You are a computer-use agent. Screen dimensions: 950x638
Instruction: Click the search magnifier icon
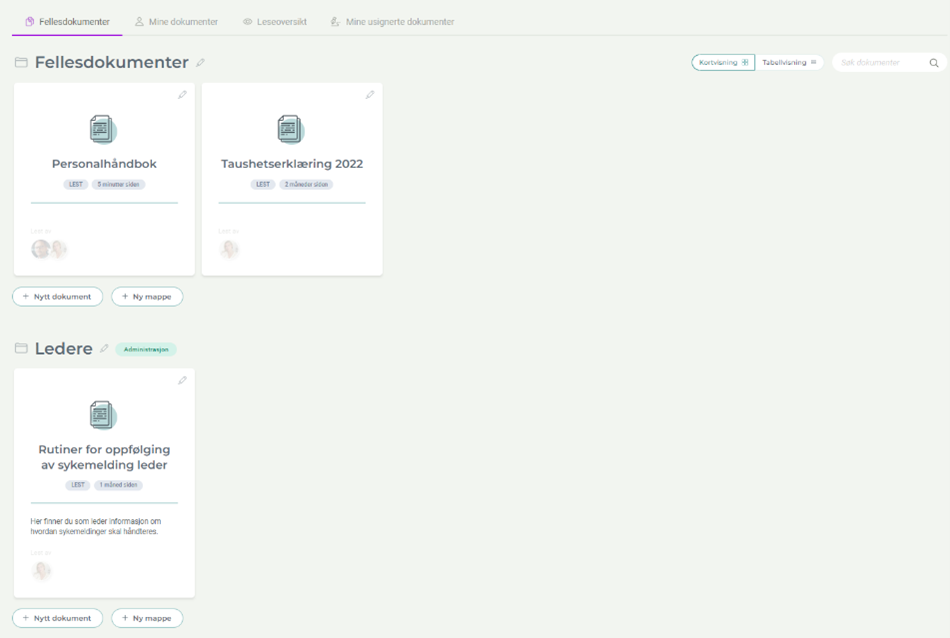pyautogui.click(x=934, y=63)
